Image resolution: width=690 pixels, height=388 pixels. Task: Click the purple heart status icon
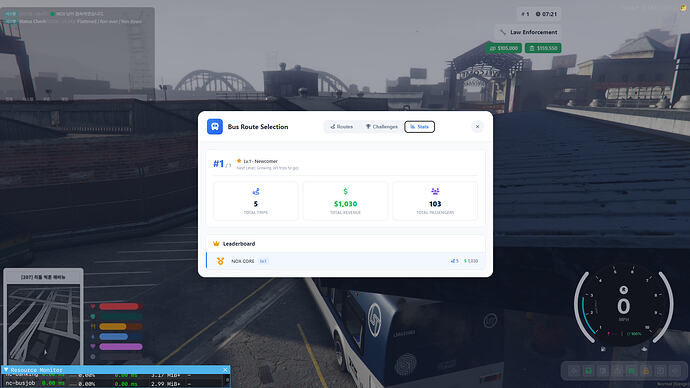pos(93,347)
